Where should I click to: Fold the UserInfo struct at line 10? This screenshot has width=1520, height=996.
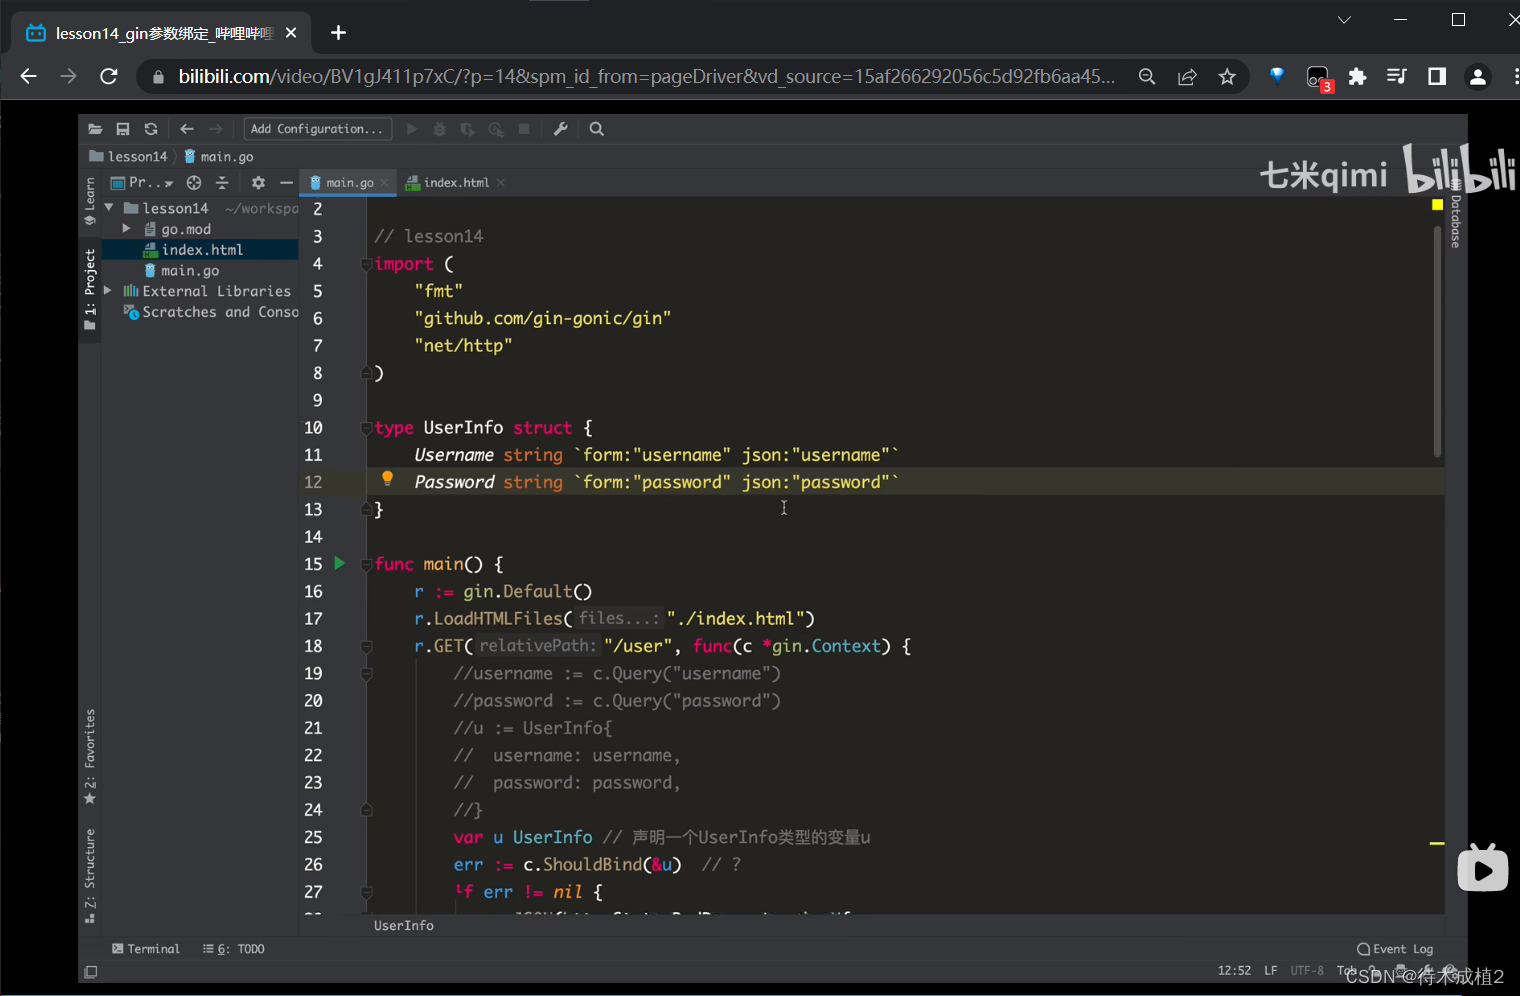pyautogui.click(x=366, y=428)
